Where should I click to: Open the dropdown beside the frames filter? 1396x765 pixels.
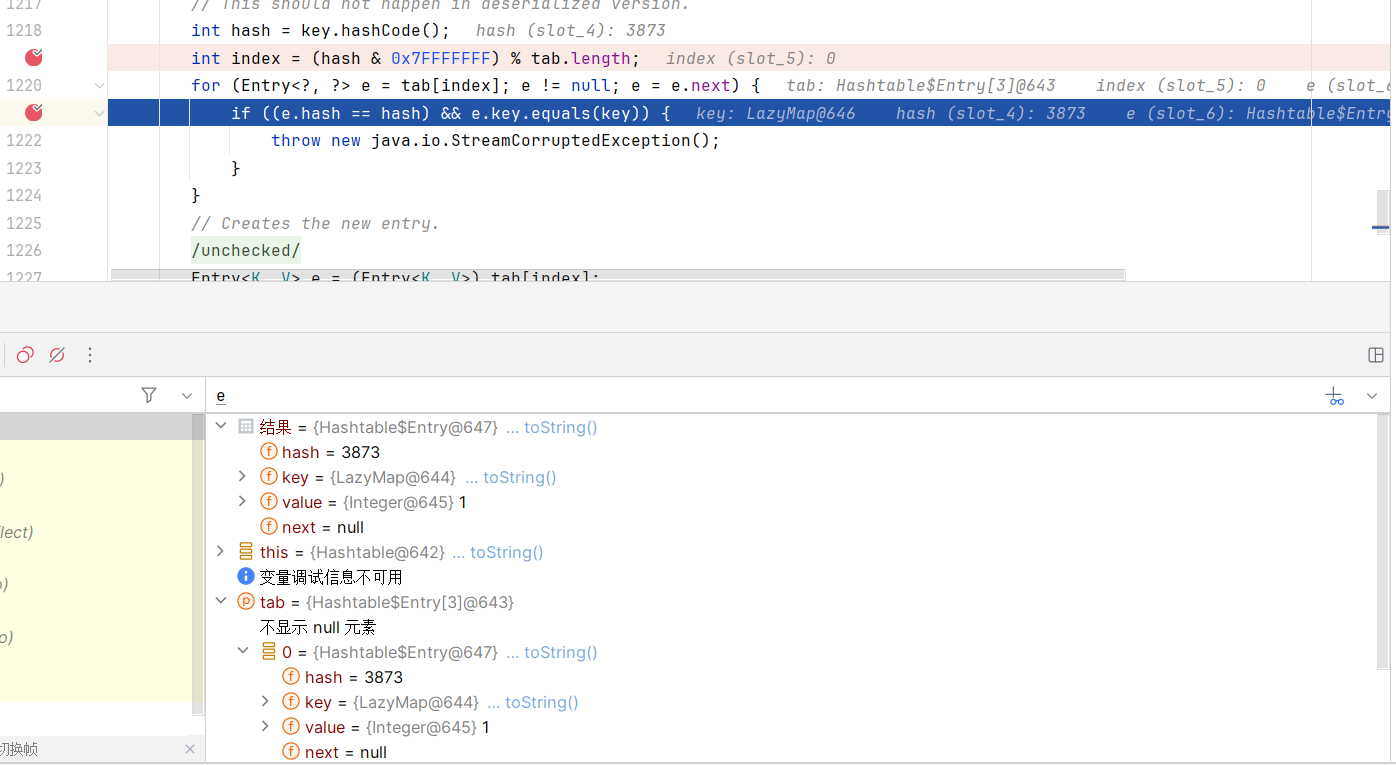coord(186,396)
